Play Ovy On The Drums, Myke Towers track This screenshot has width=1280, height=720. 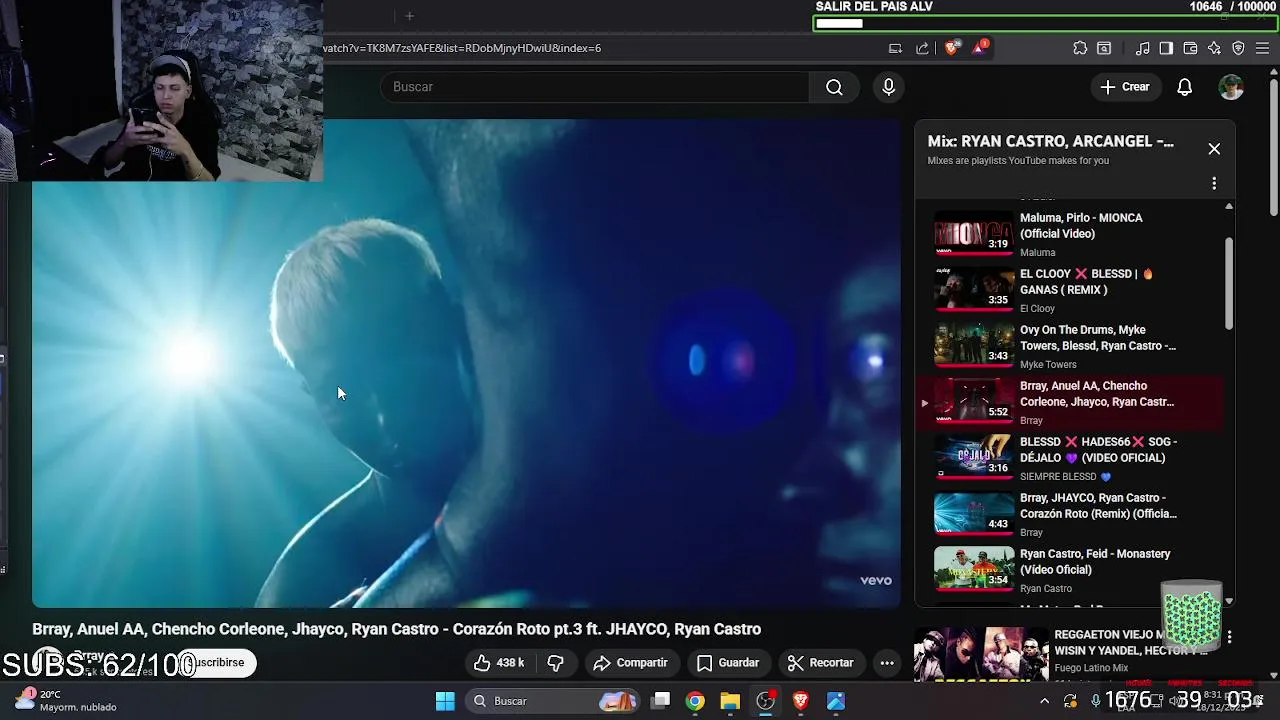[1068, 345]
